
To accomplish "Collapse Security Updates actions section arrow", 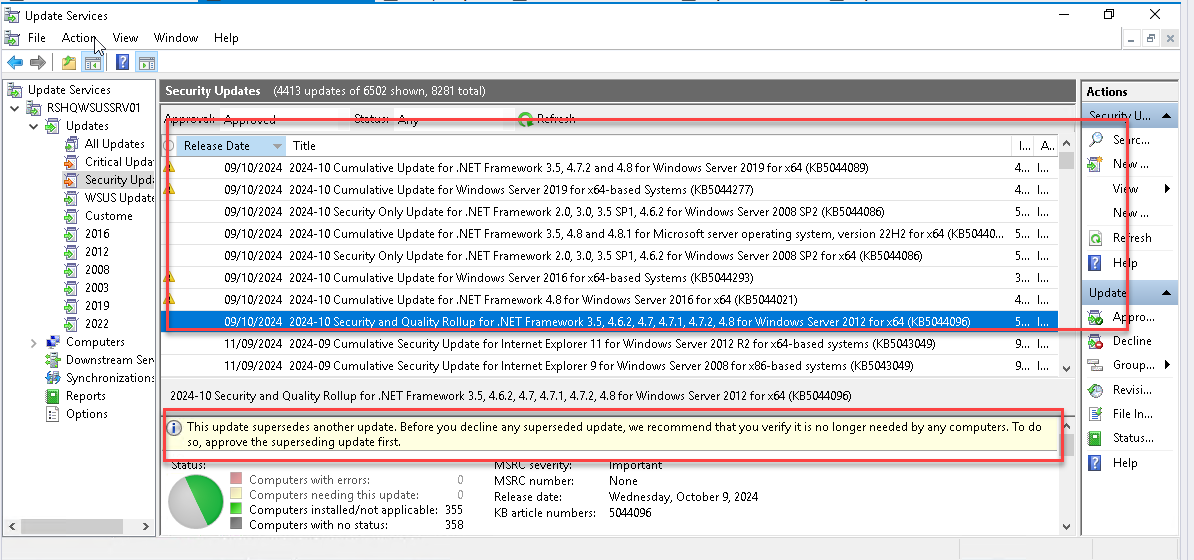I will pos(1166,116).
